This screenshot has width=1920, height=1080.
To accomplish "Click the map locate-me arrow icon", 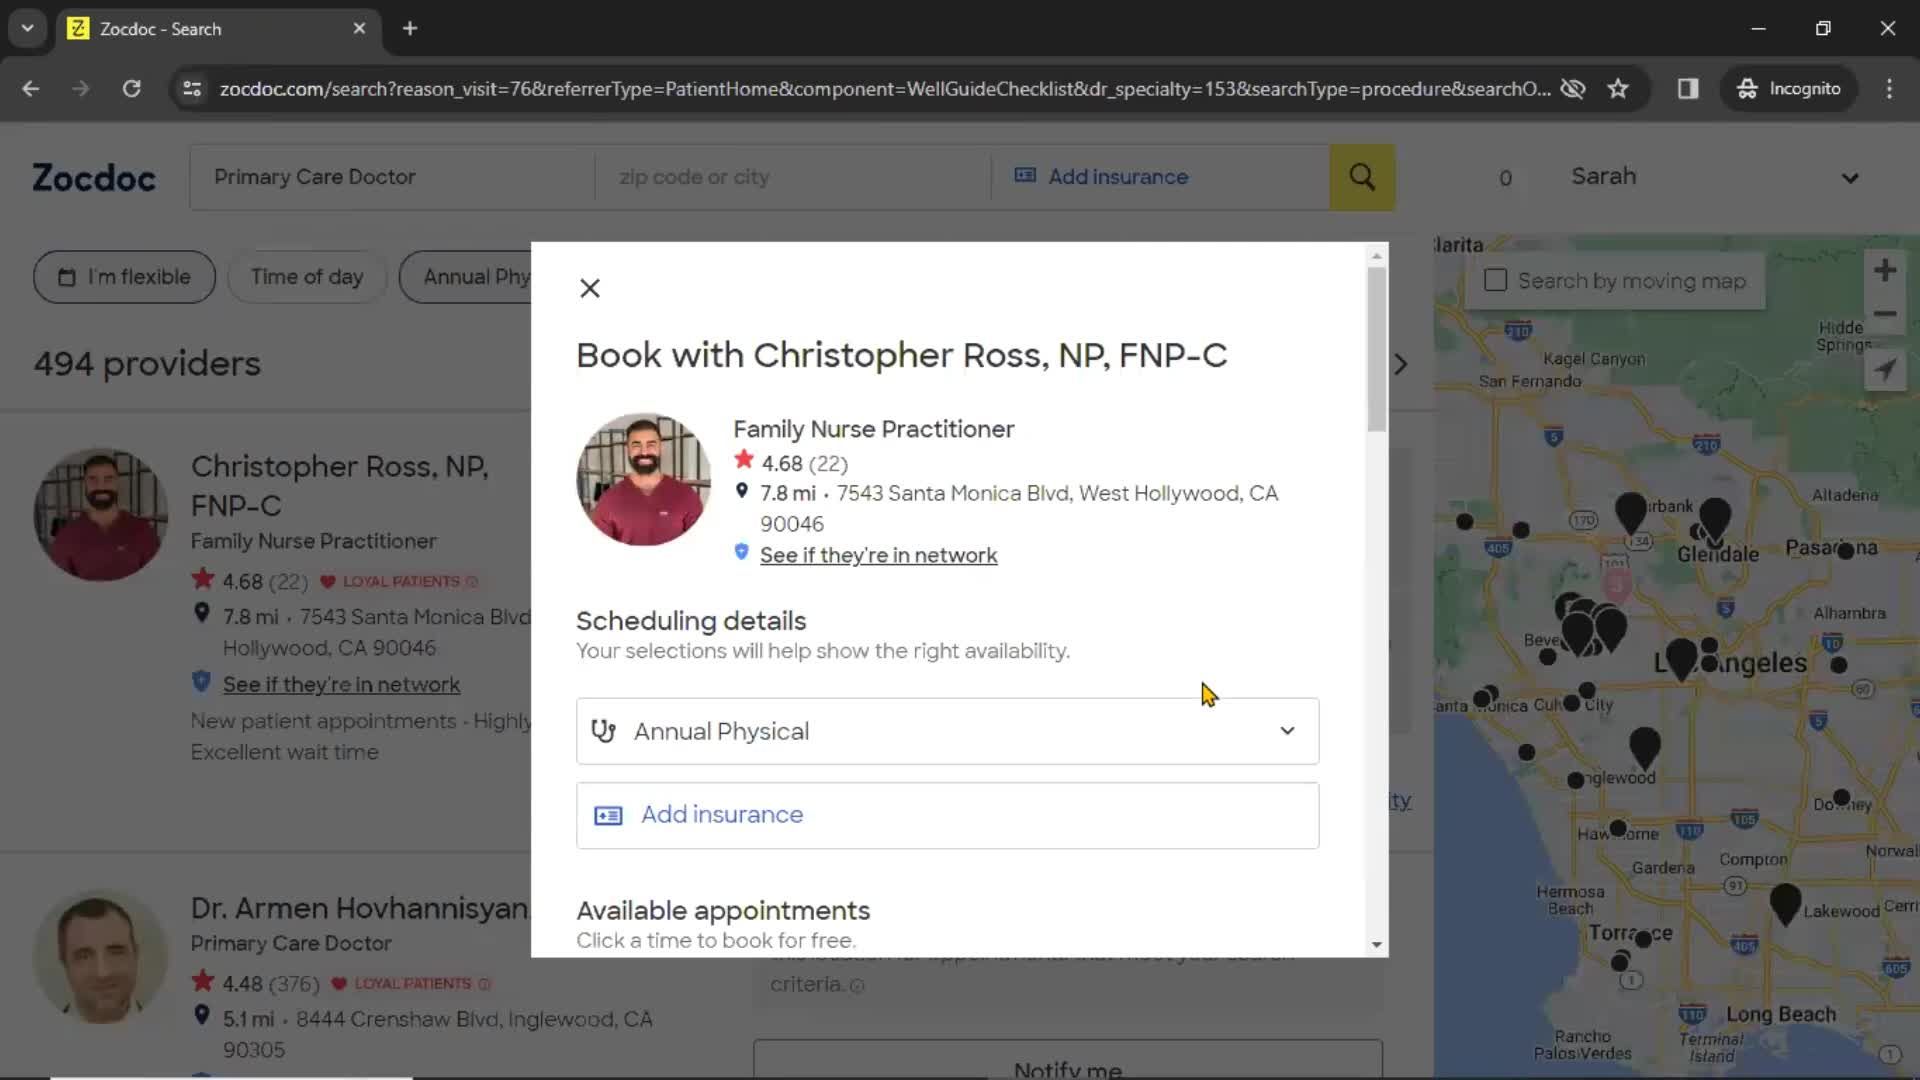I will coord(1885,369).
